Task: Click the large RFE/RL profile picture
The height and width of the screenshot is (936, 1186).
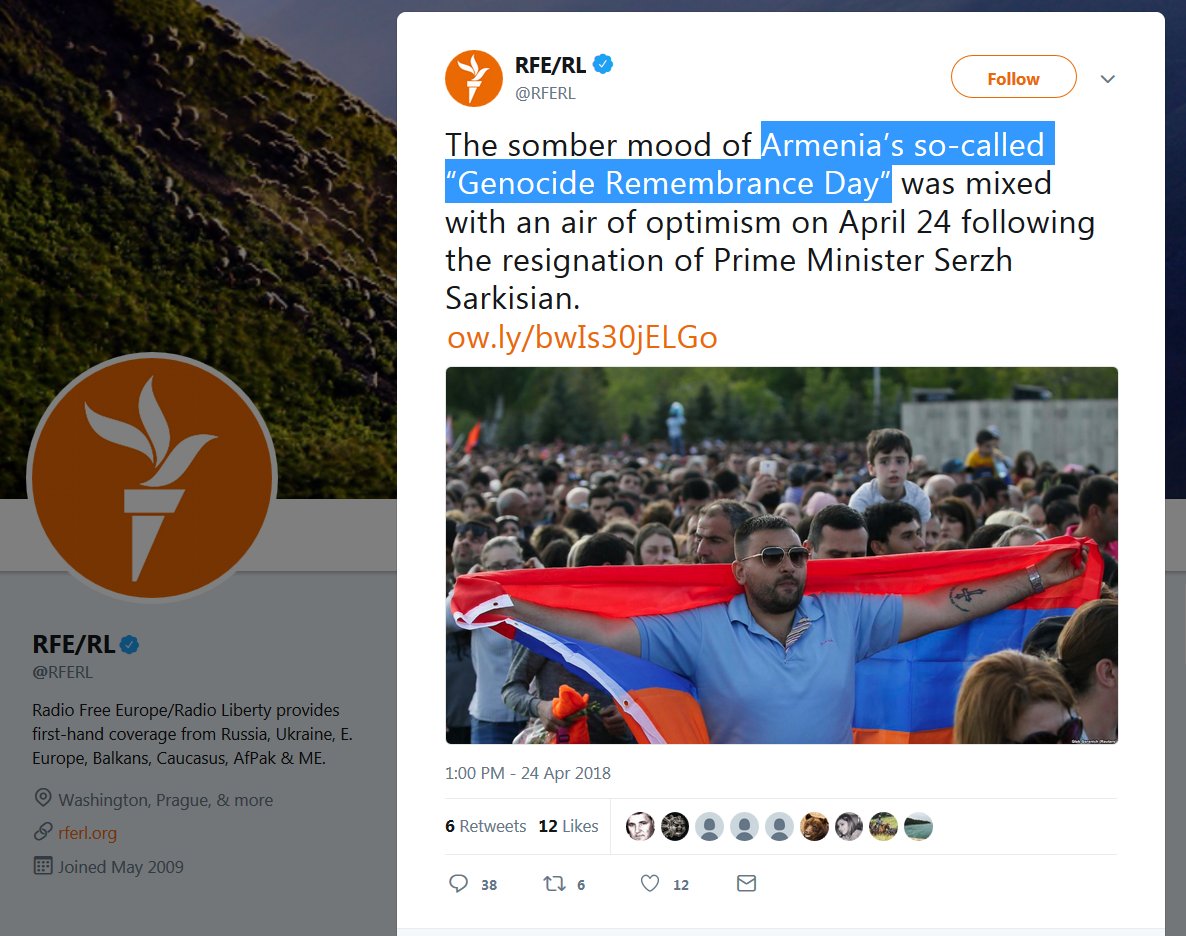Action: pyautogui.click(x=152, y=477)
